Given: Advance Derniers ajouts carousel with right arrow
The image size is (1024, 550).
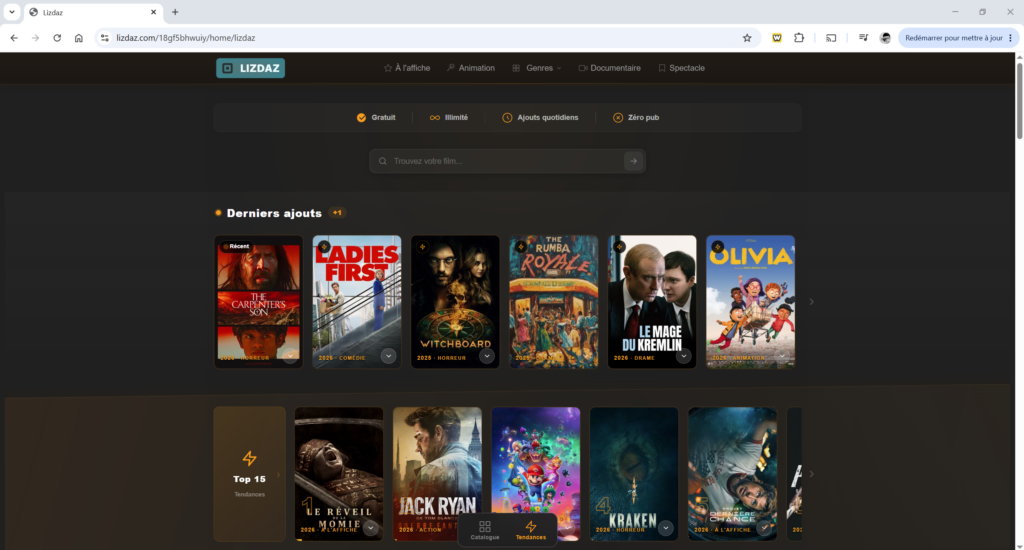Looking at the screenshot, I should (x=811, y=302).
